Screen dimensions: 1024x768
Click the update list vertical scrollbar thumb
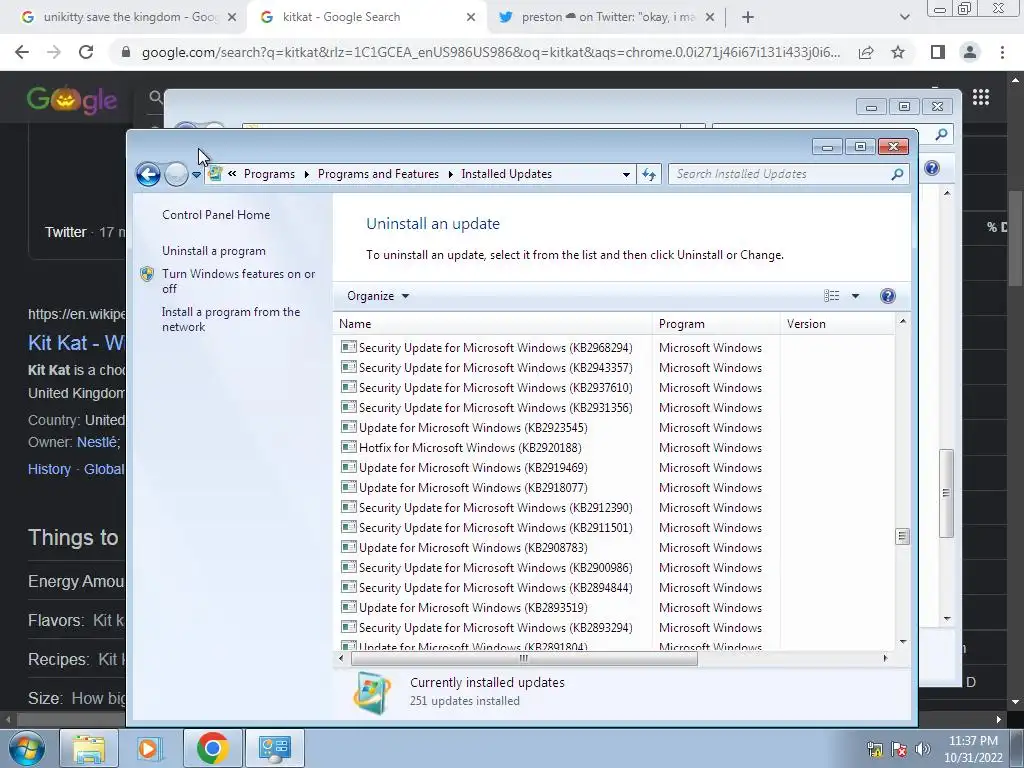pos(903,536)
